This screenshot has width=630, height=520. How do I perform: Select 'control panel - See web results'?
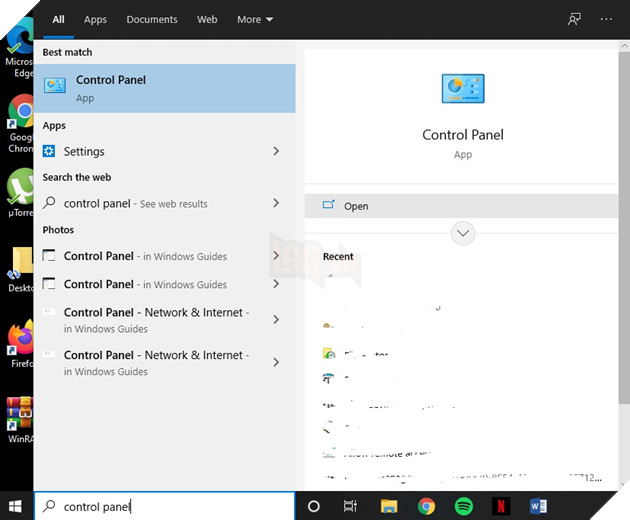pos(165,203)
